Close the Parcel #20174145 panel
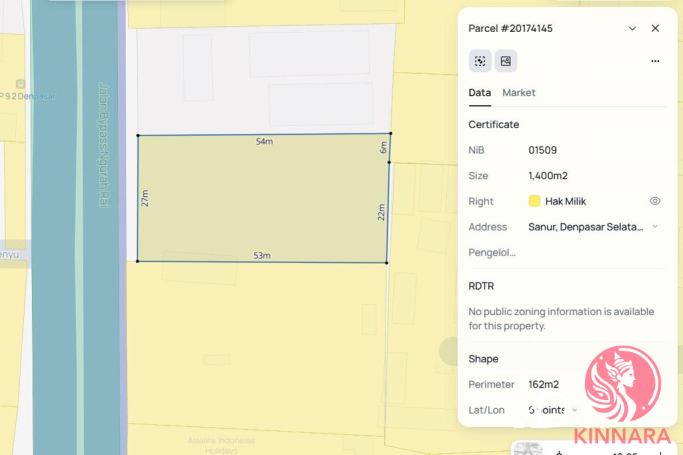 point(655,28)
